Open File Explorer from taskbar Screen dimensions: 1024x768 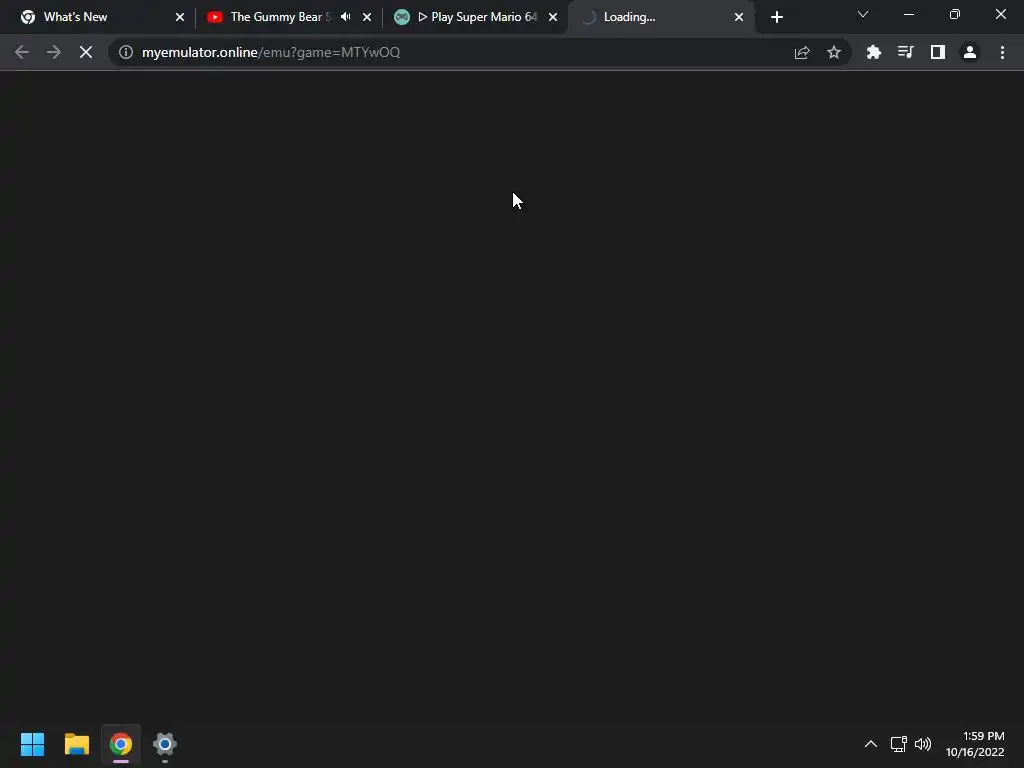click(76, 744)
